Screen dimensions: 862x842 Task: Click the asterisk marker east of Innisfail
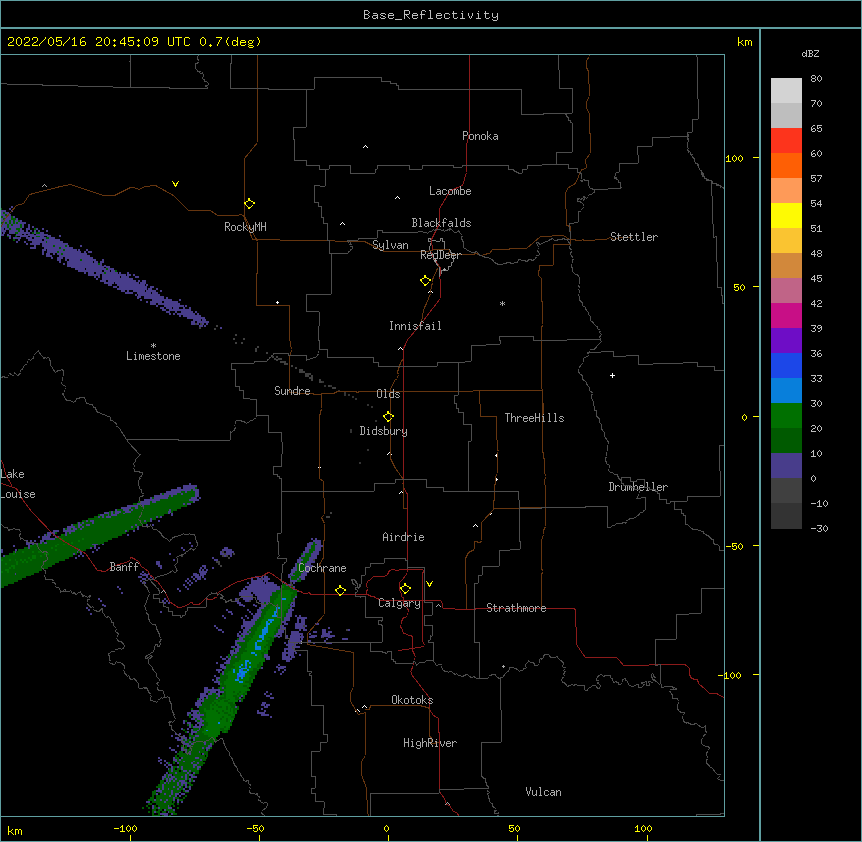502,303
